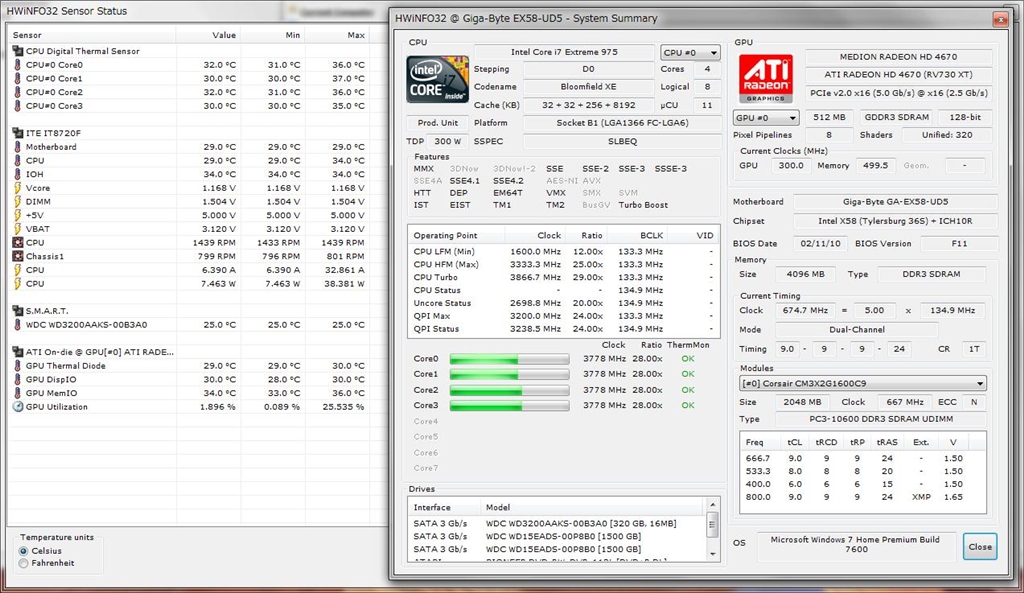Screen dimensions: 1024x593
Task: Click the thermometer icon beside CPU#0 Core0
Action: click(17, 65)
